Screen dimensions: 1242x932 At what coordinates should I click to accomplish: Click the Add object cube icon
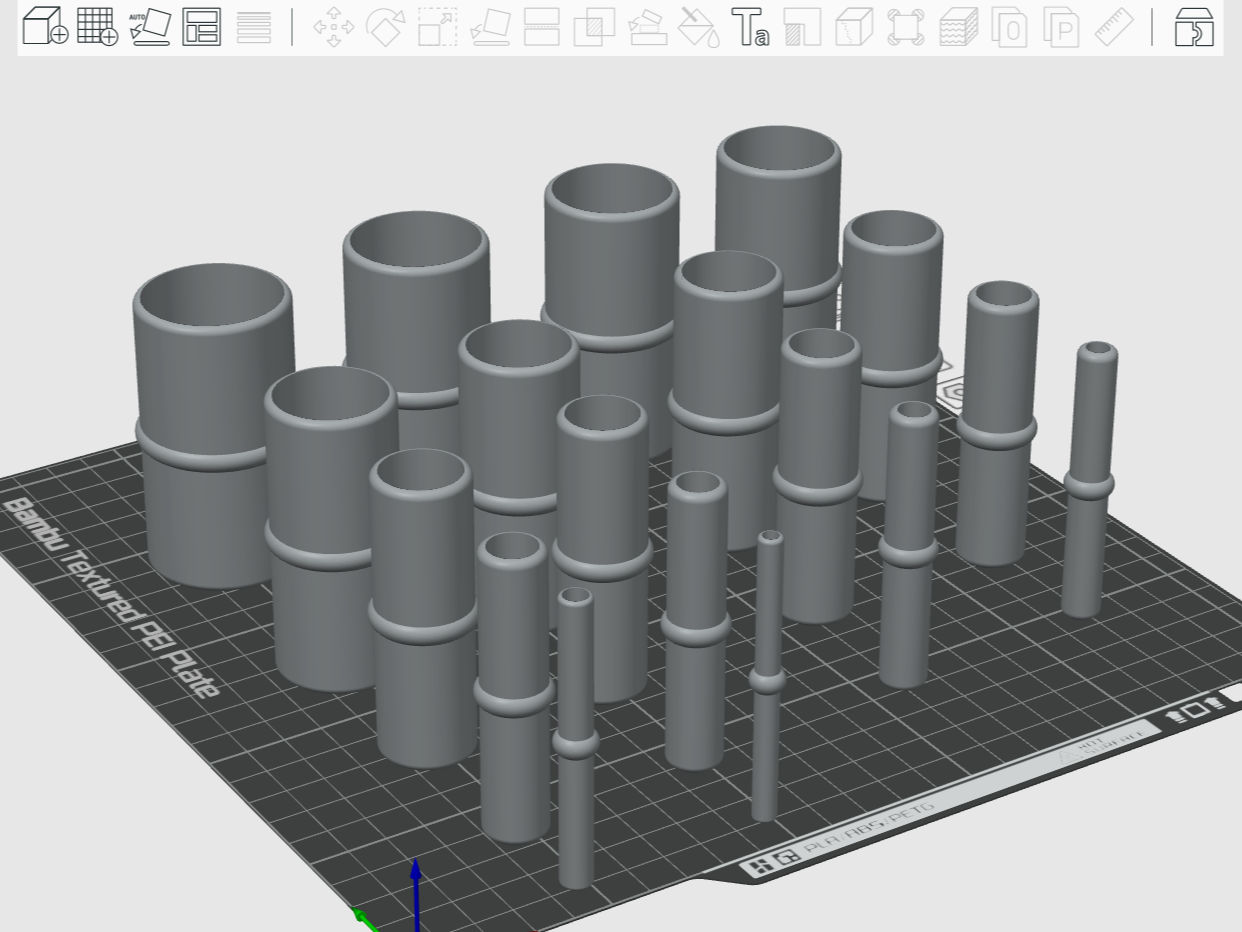(46, 27)
